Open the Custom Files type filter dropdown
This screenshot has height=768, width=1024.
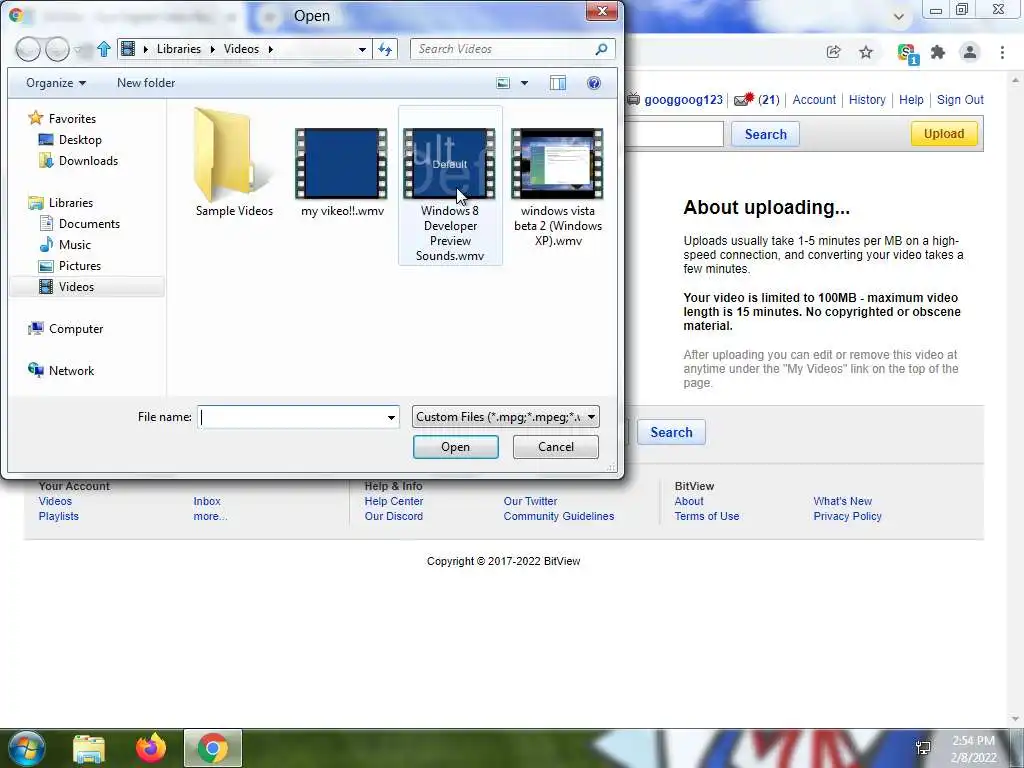tap(505, 417)
